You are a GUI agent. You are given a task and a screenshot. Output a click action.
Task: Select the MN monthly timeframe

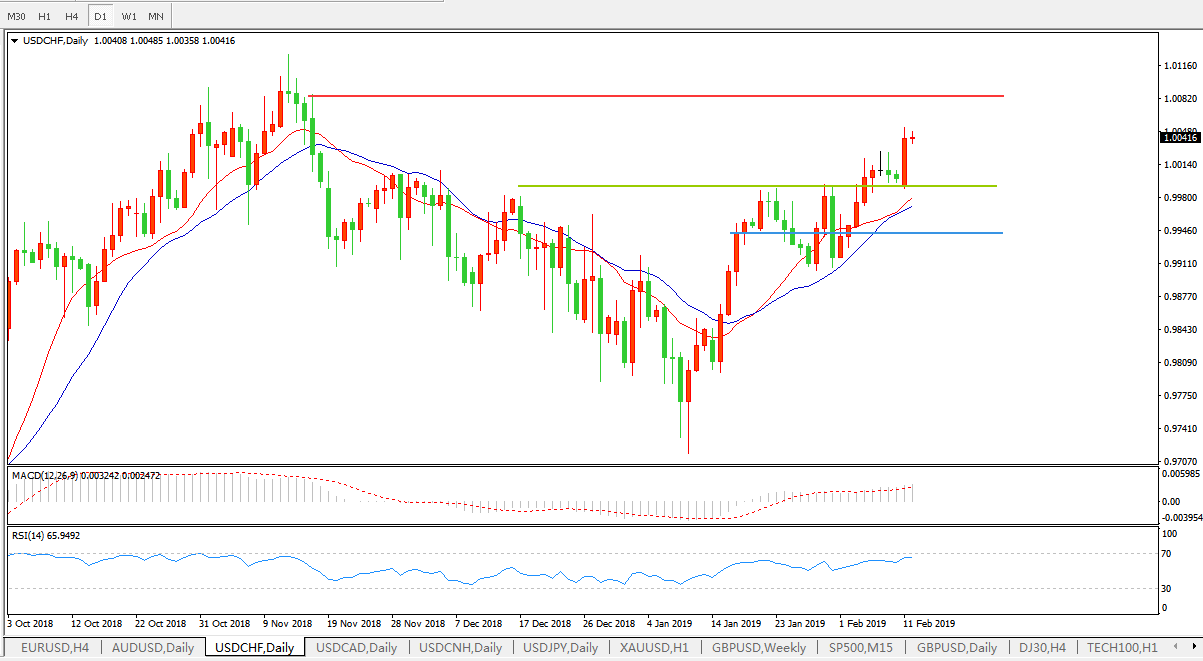(155, 16)
